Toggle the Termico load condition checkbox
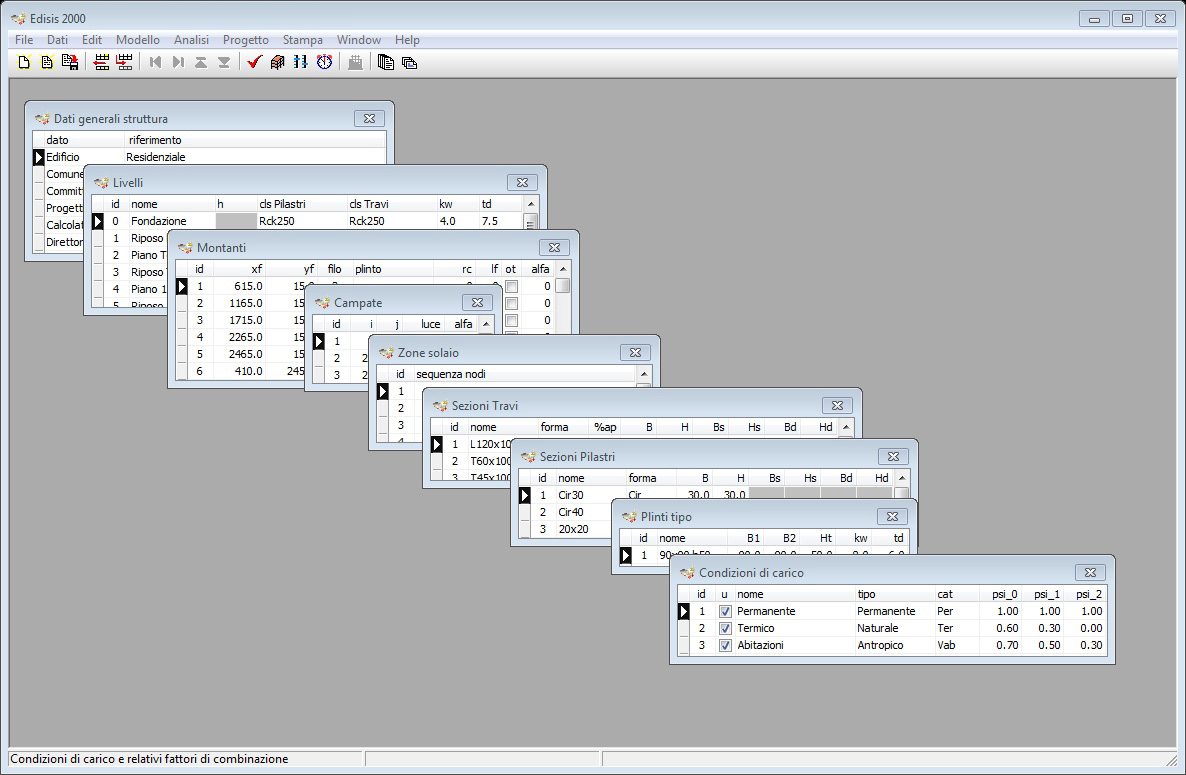This screenshot has height=775, width=1186. (725, 628)
